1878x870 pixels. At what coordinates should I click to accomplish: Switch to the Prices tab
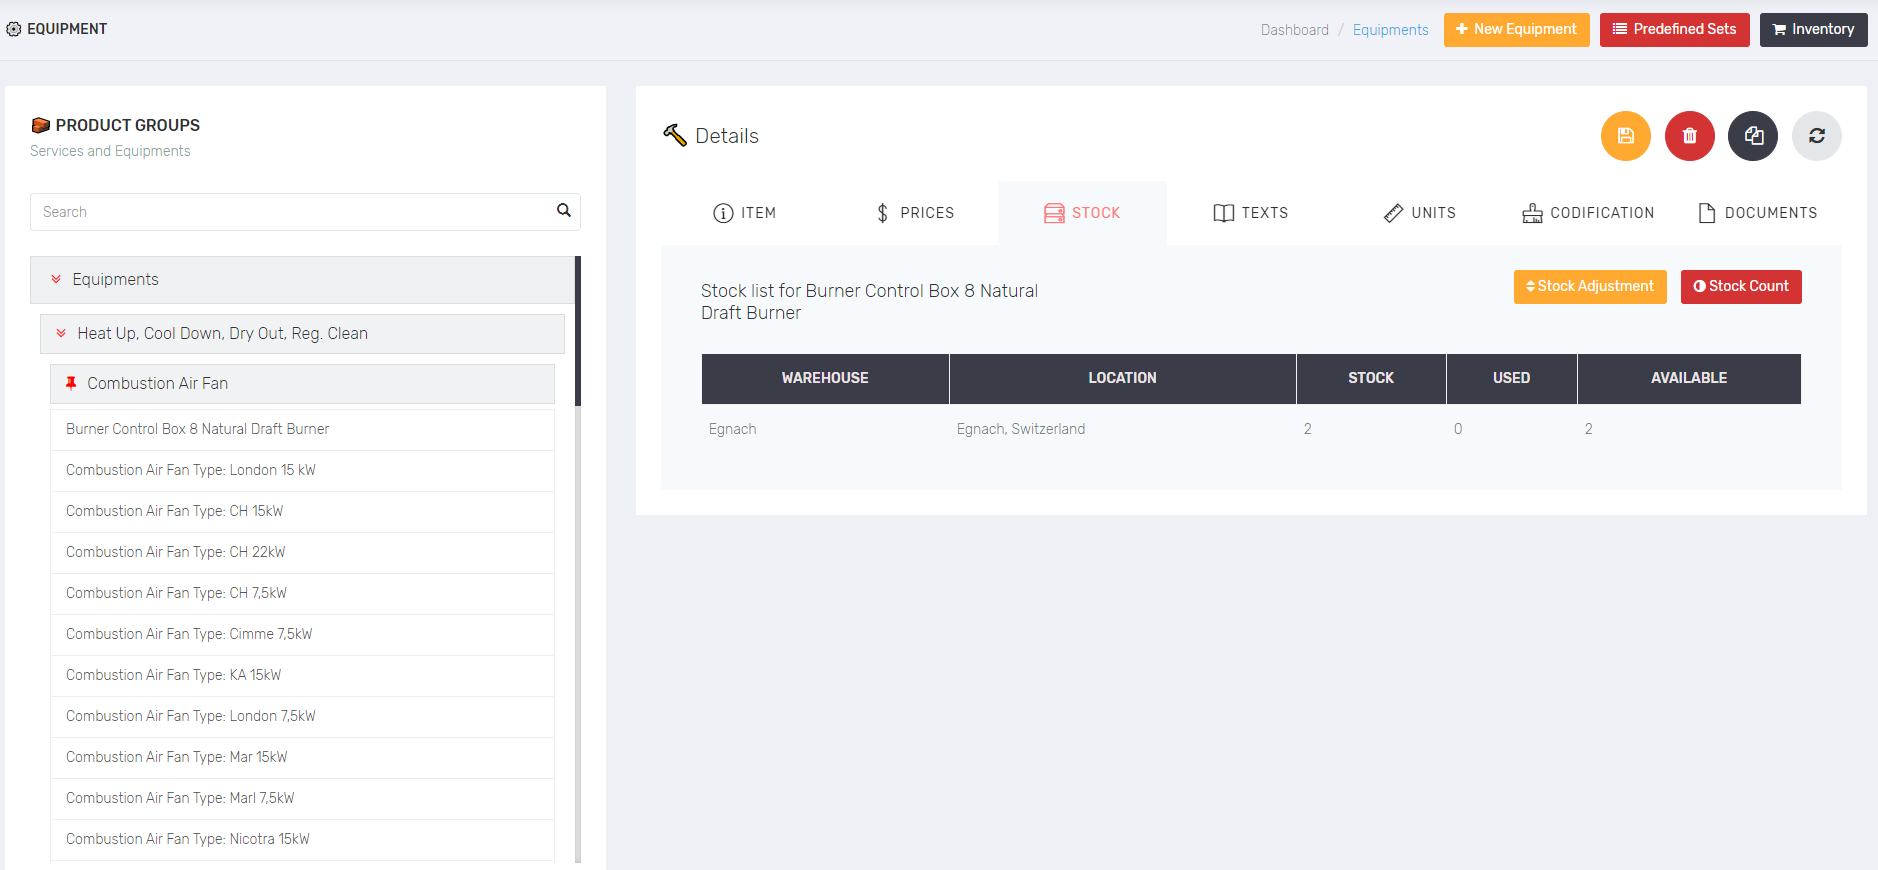pyautogui.click(x=915, y=213)
